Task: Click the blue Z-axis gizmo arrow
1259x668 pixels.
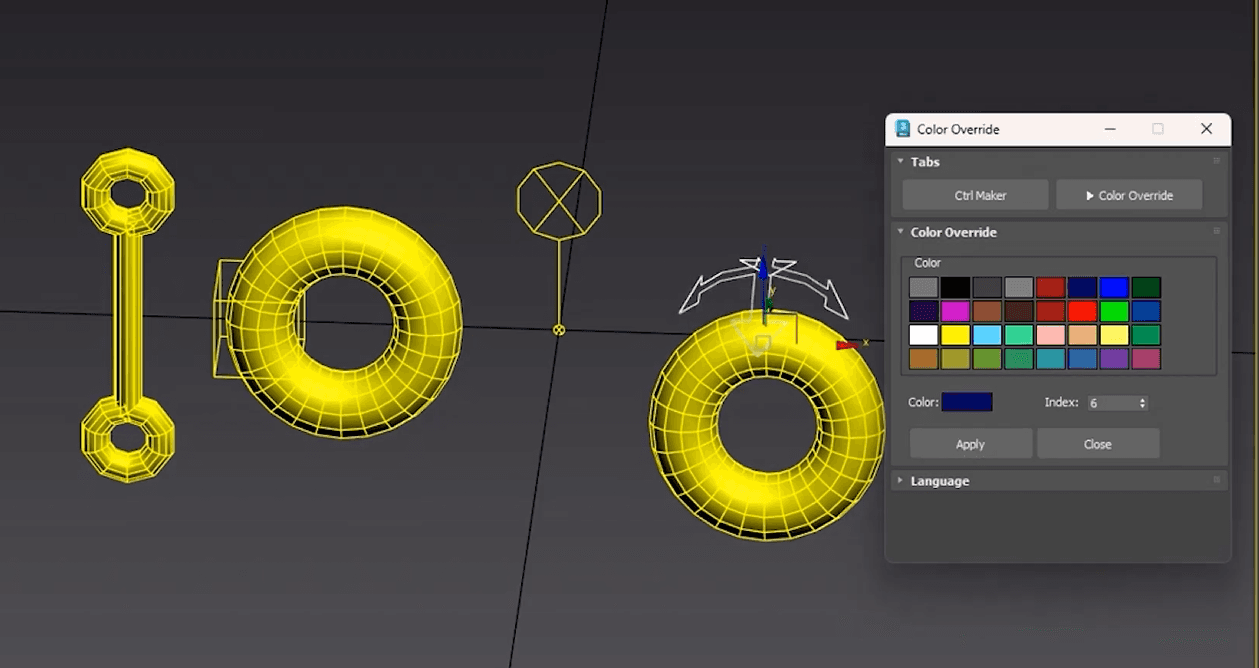Action: pos(763,268)
